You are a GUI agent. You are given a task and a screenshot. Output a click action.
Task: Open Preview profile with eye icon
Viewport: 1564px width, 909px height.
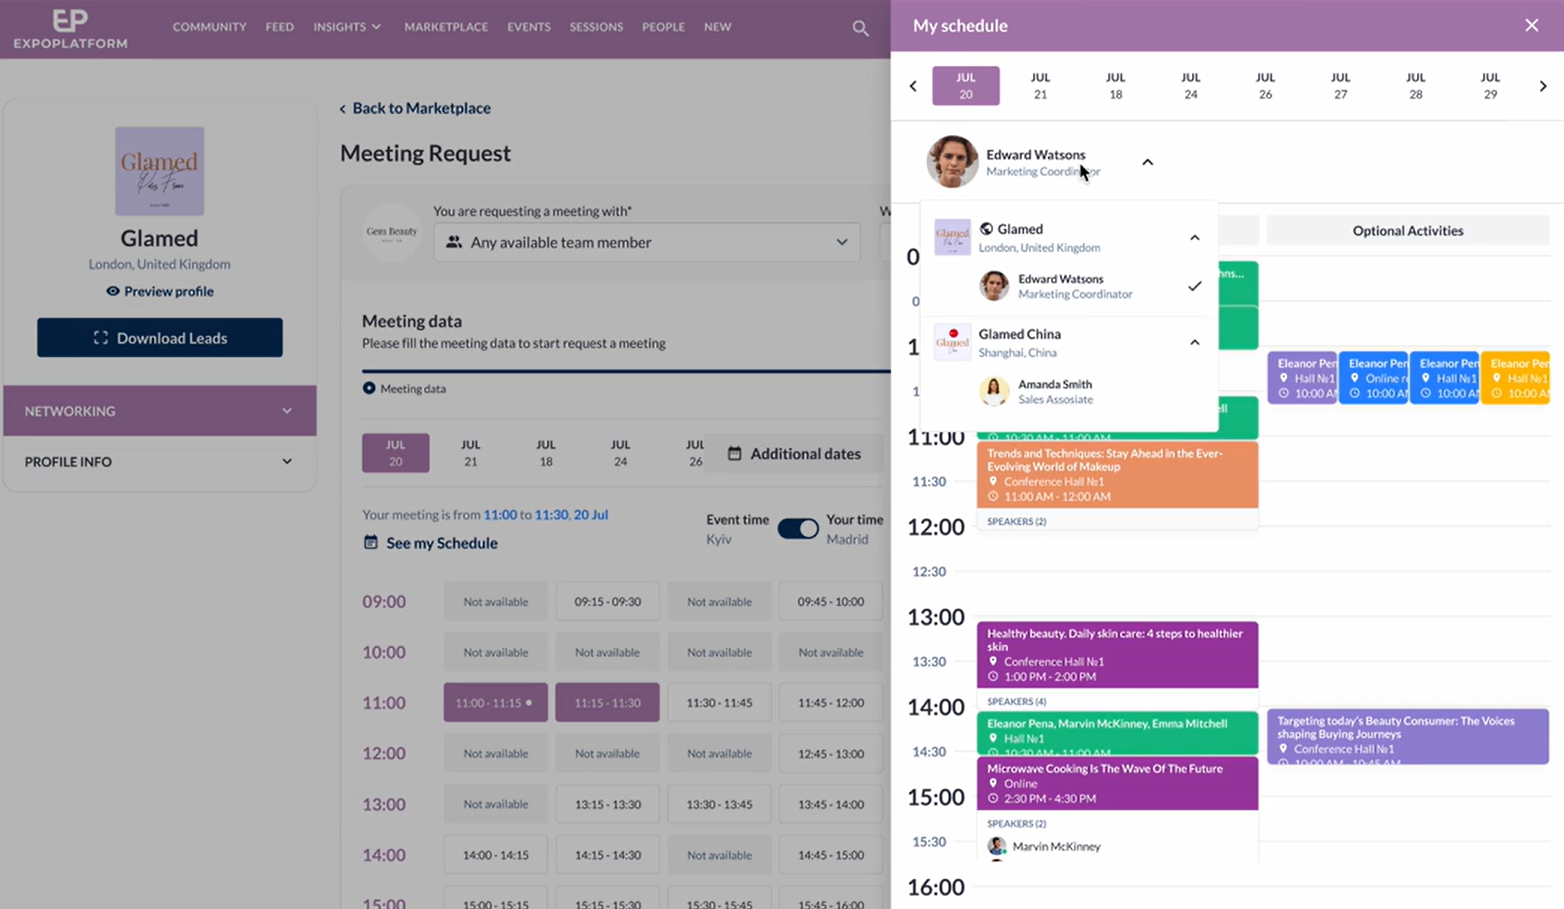(x=160, y=291)
